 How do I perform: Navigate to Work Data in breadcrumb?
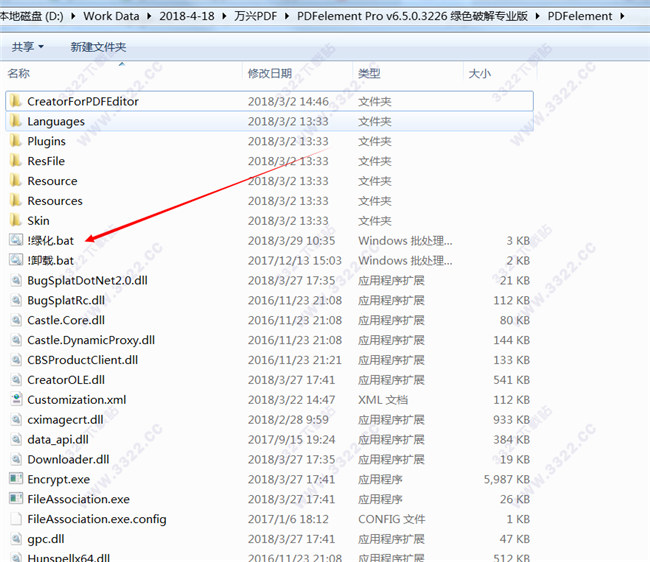click(x=111, y=16)
